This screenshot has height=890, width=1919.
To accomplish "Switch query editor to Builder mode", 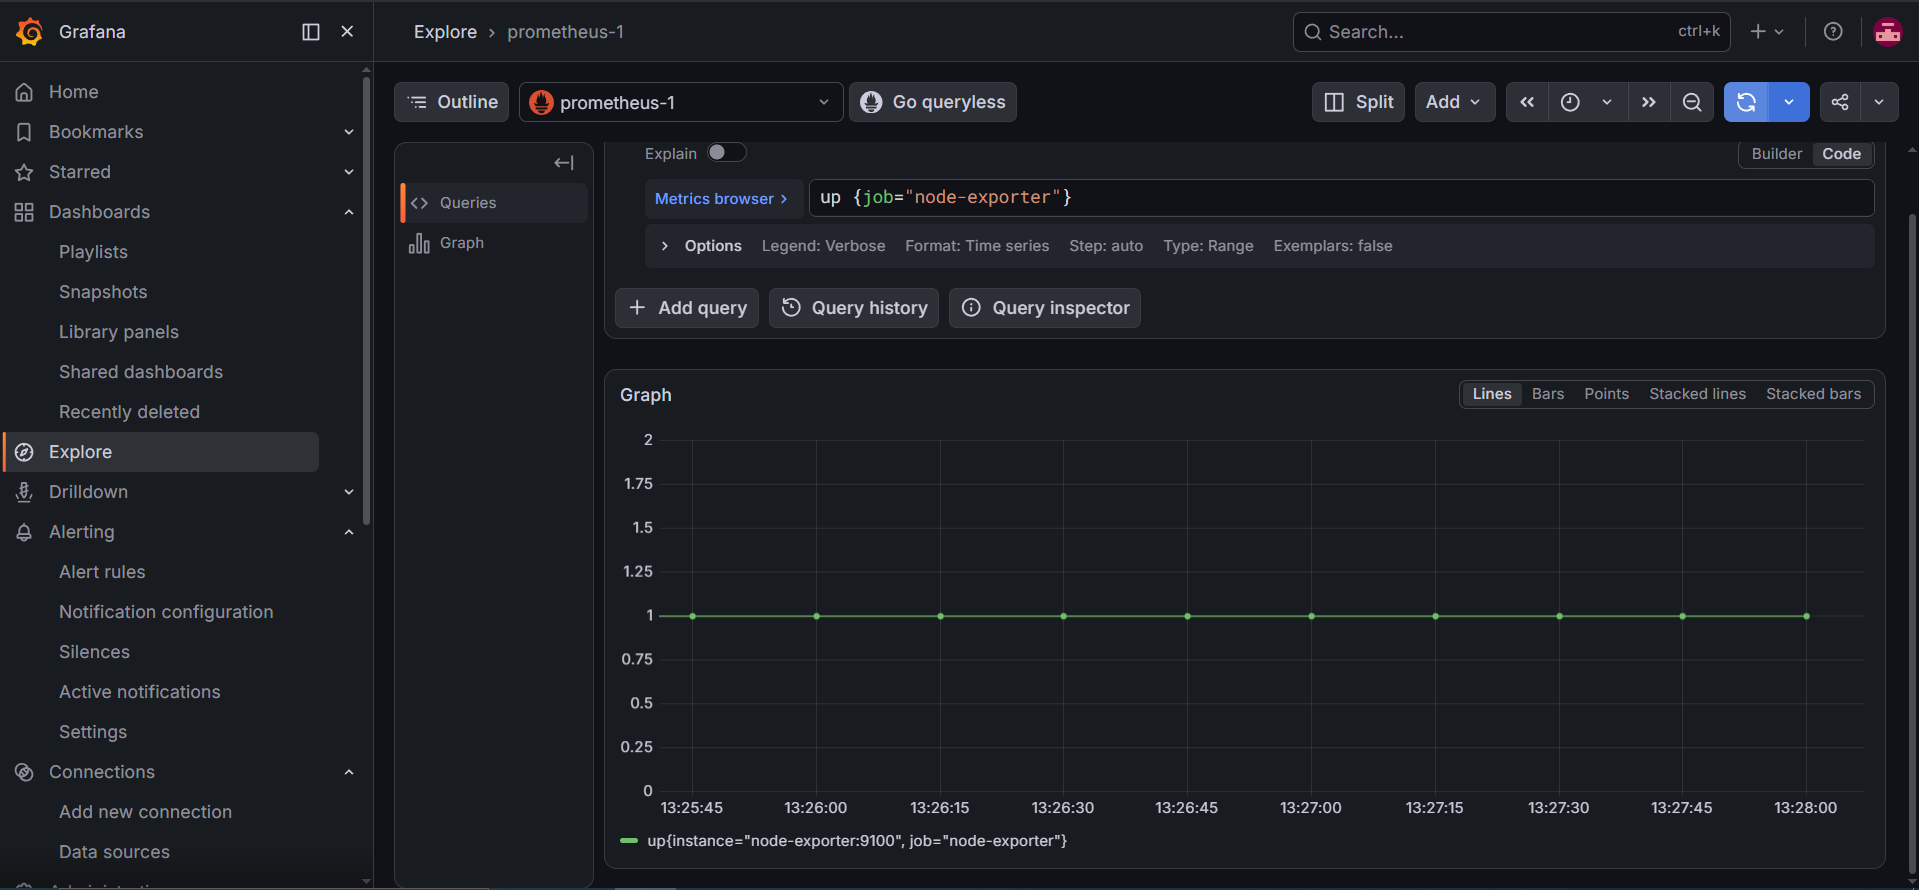I will 1776,154.
